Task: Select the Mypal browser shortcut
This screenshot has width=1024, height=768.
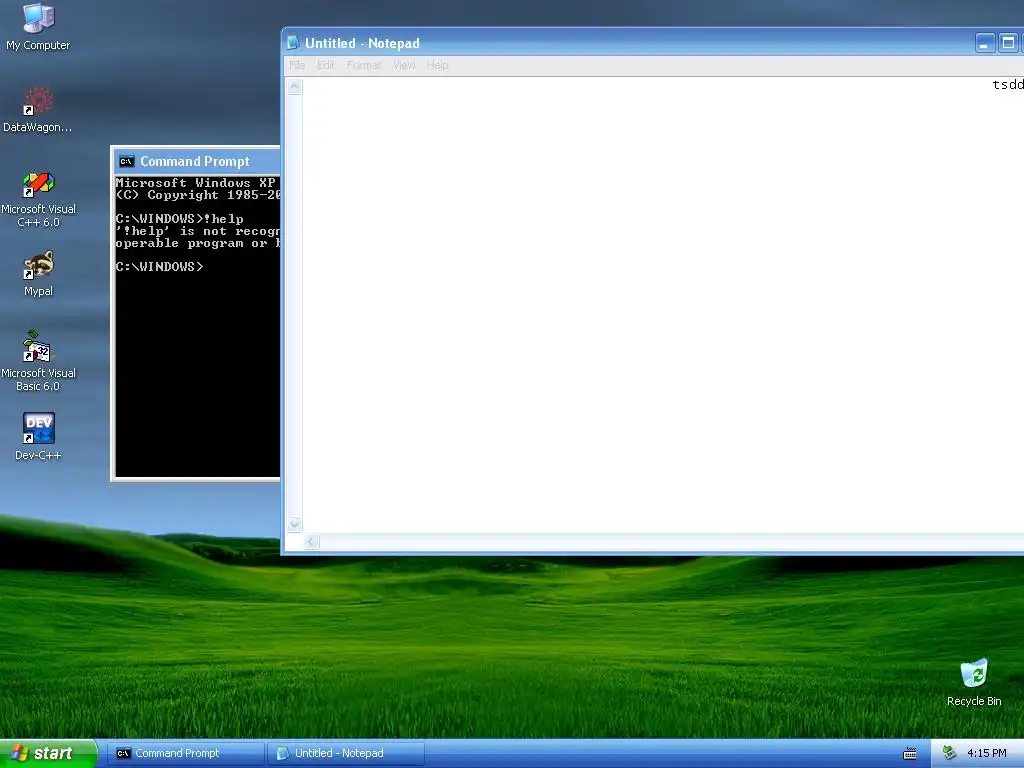Action: click(x=39, y=274)
